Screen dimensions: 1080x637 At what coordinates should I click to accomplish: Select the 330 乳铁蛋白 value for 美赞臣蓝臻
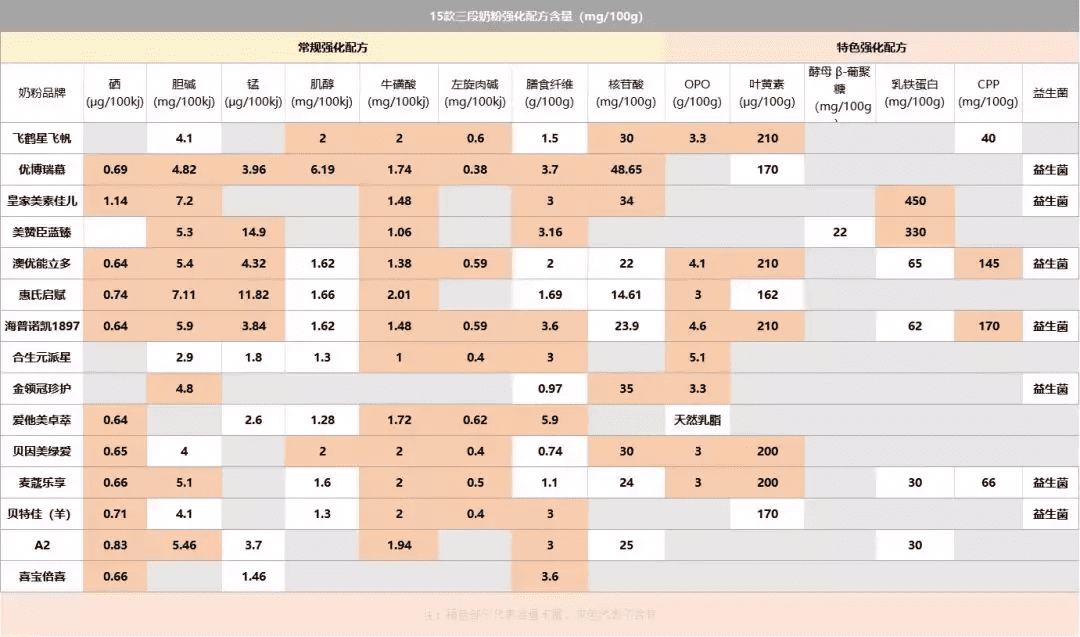pyautogui.click(x=915, y=232)
